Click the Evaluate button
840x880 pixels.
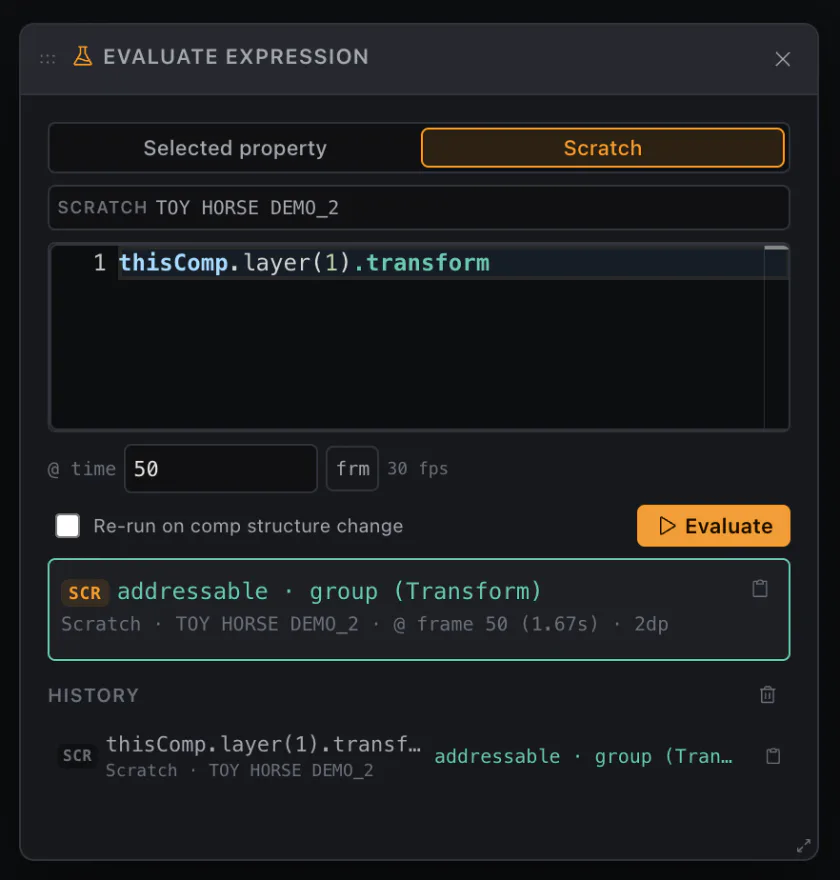(713, 526)
